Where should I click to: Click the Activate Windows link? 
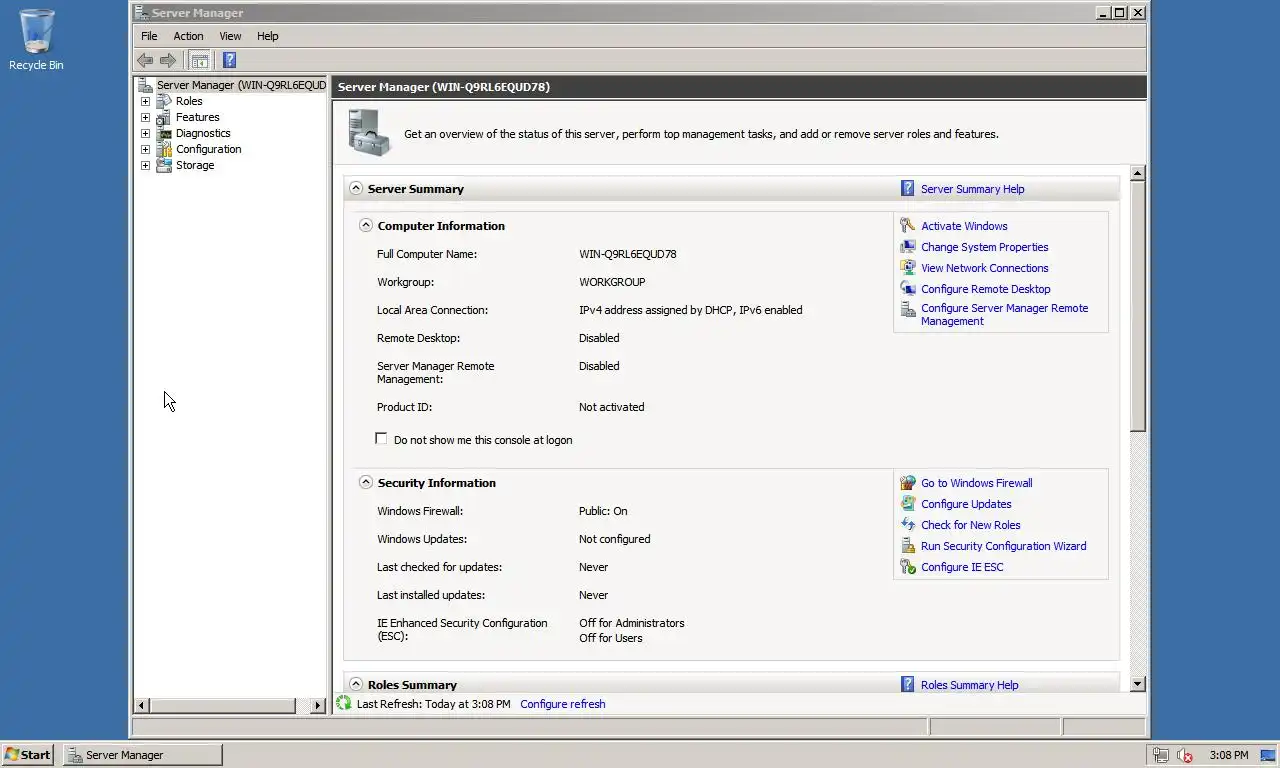click(964, 226)
